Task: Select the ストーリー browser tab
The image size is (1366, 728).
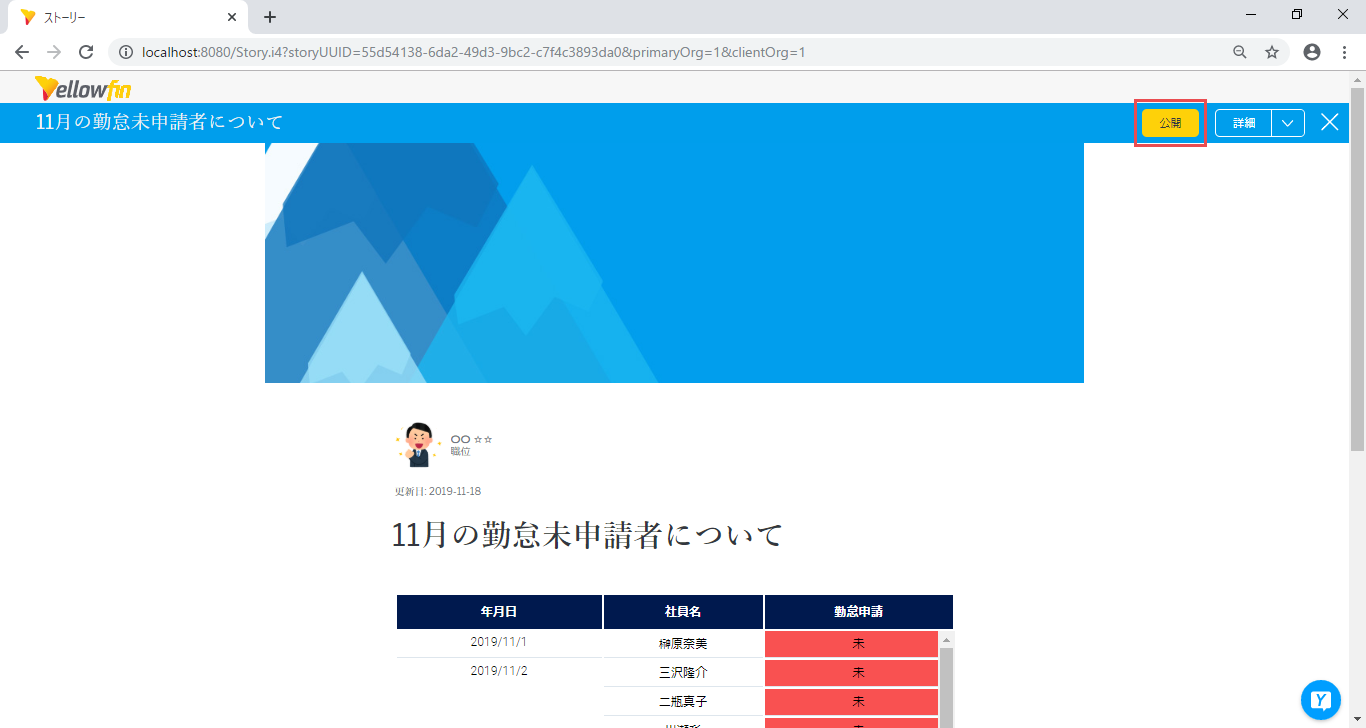Action: pos(128,17)
